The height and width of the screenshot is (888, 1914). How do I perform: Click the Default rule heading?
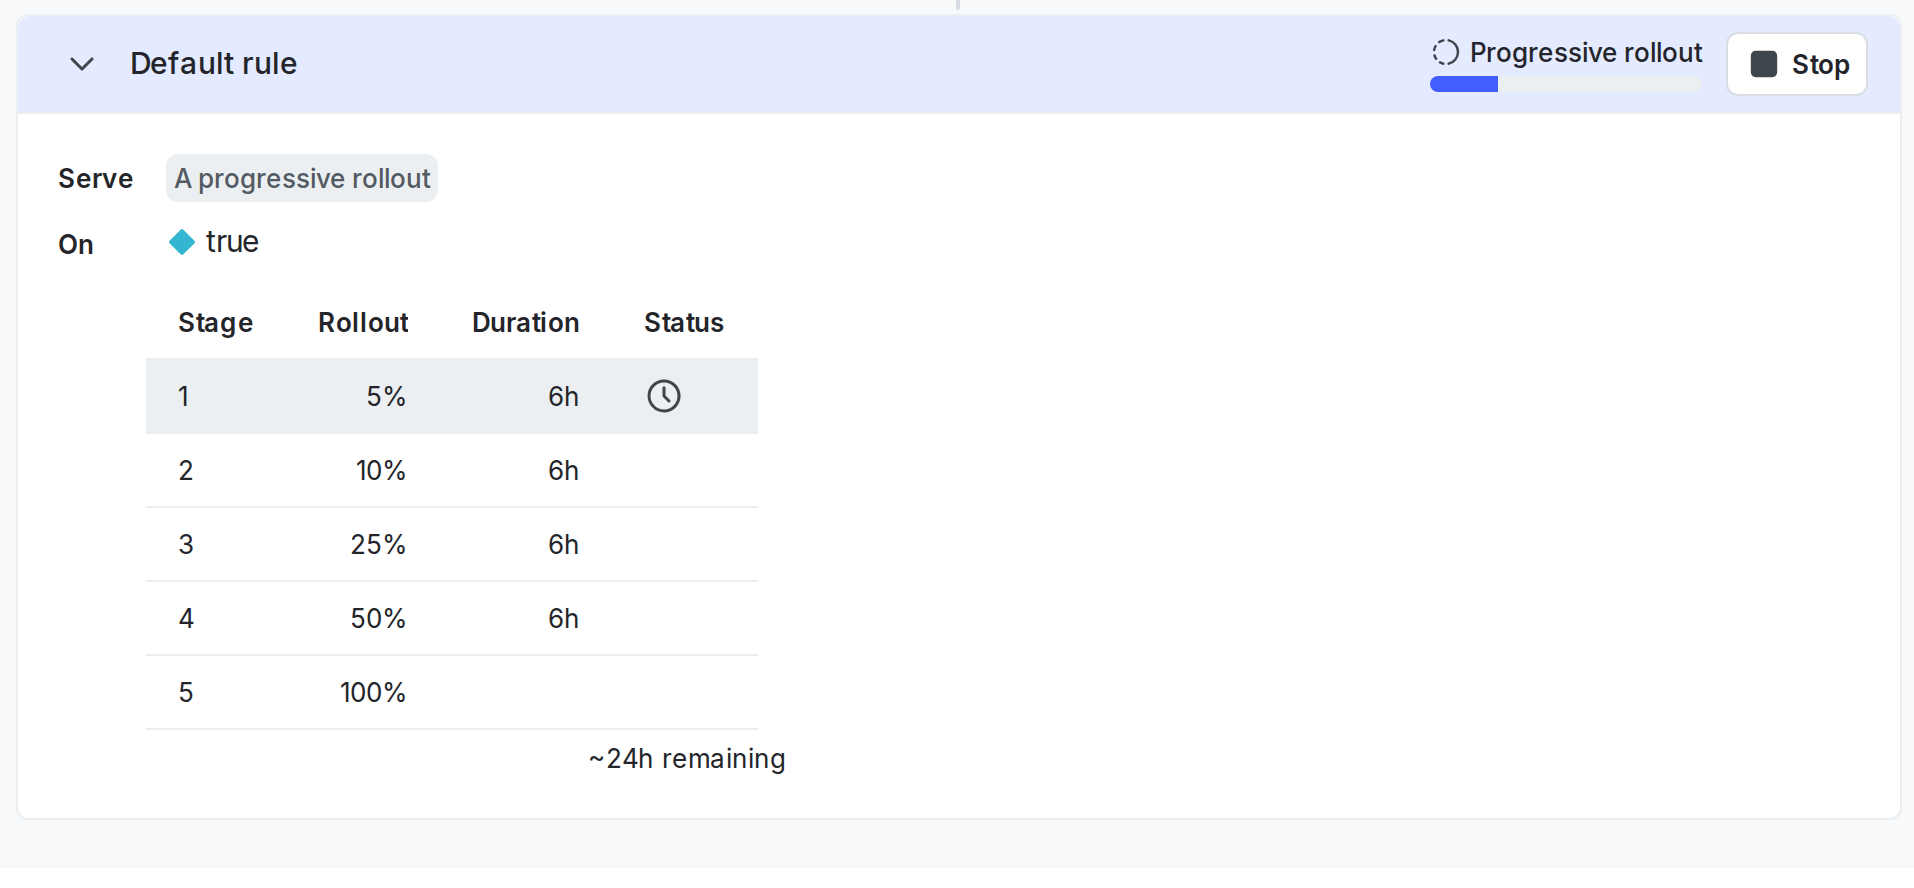pyautogui.click(x=213, y=64)
